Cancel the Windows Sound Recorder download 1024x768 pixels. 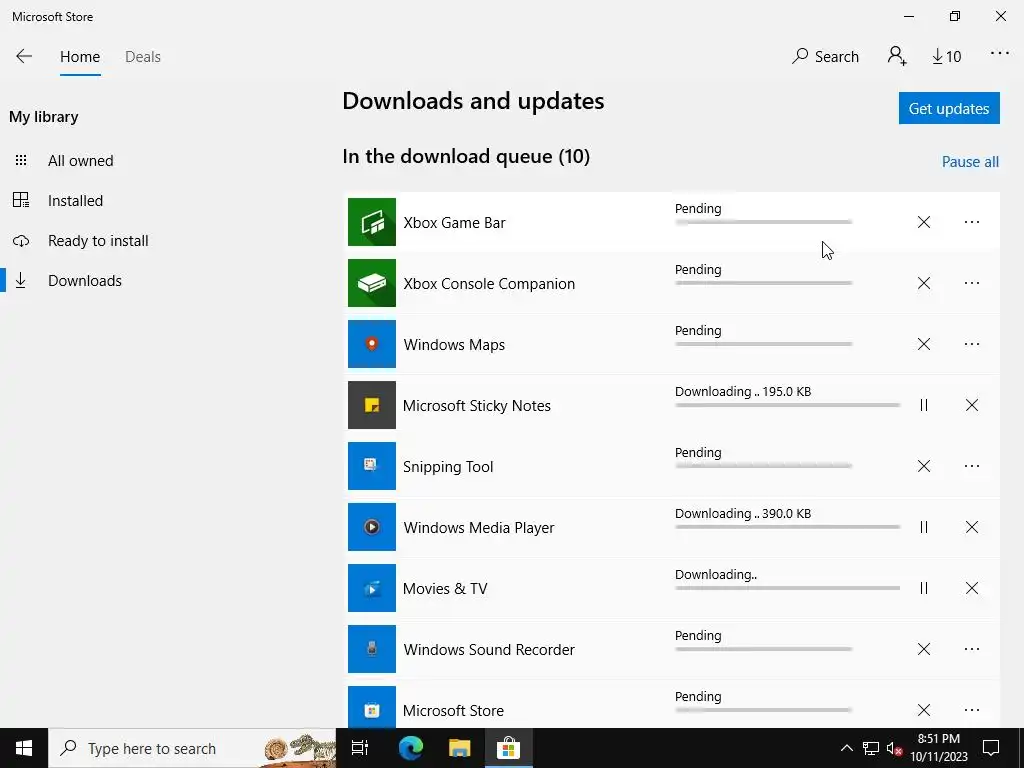(x=923, y=649)
